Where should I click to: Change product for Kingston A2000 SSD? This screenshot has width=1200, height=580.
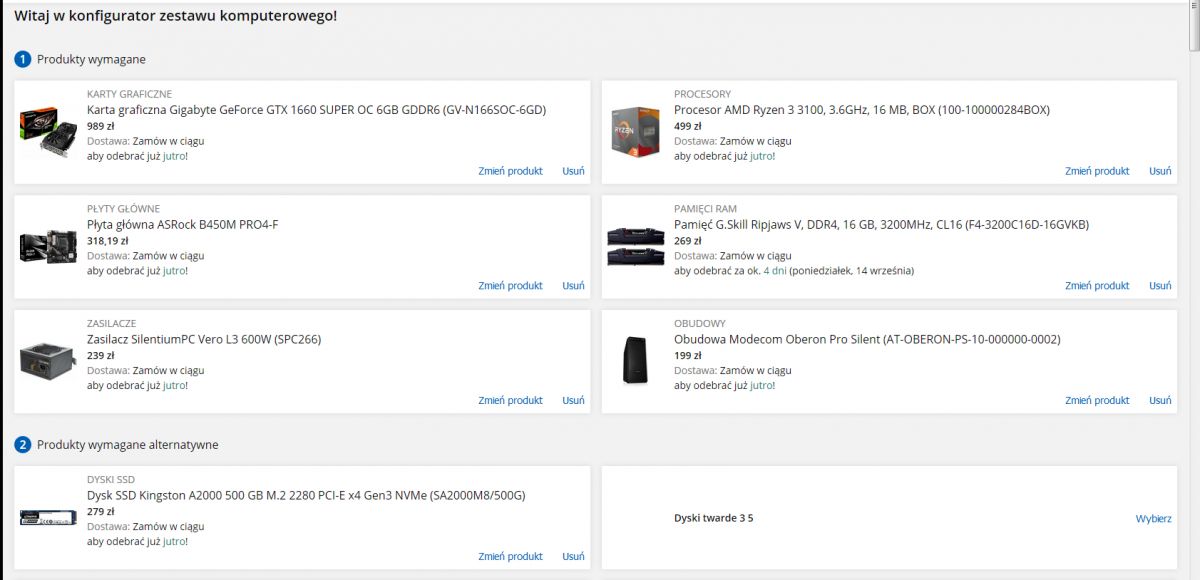[510, 557]
